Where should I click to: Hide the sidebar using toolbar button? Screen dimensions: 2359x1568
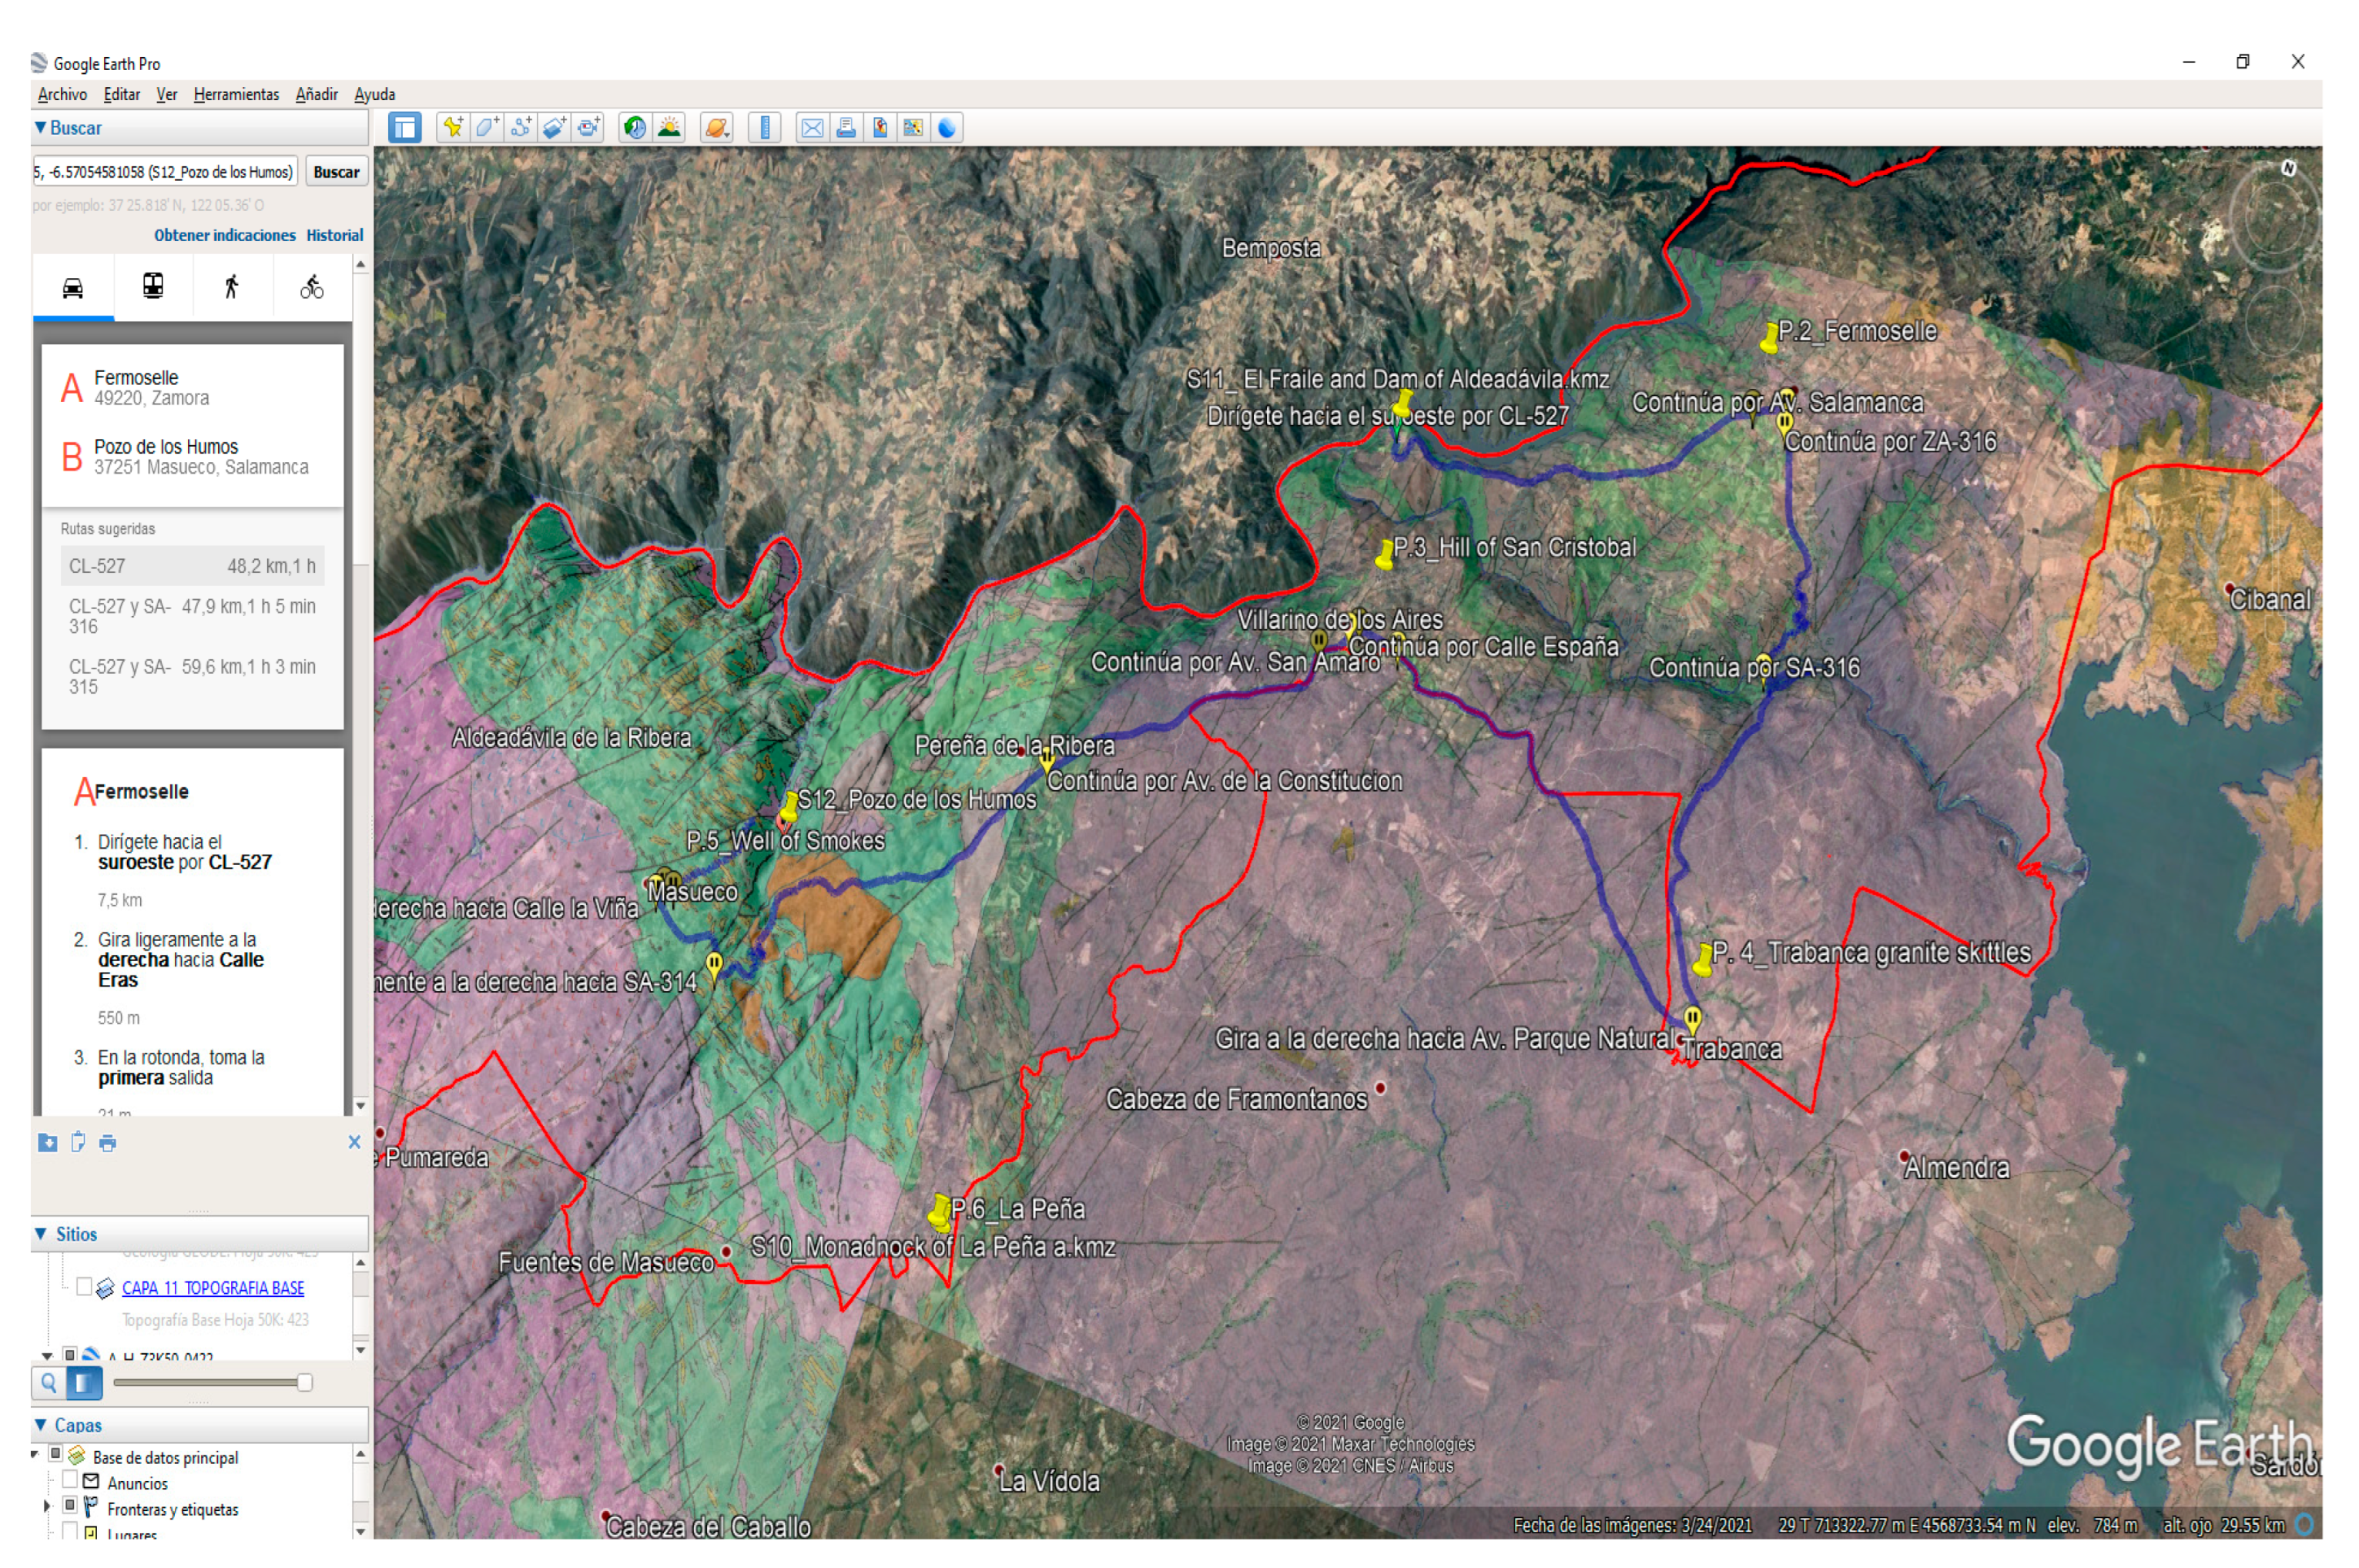point(405,128)
